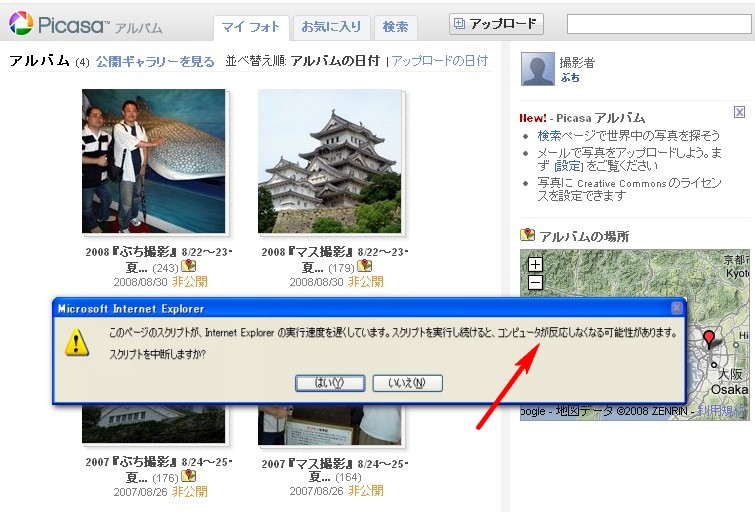Open the 検索 tab

click(x=395, y=27)
